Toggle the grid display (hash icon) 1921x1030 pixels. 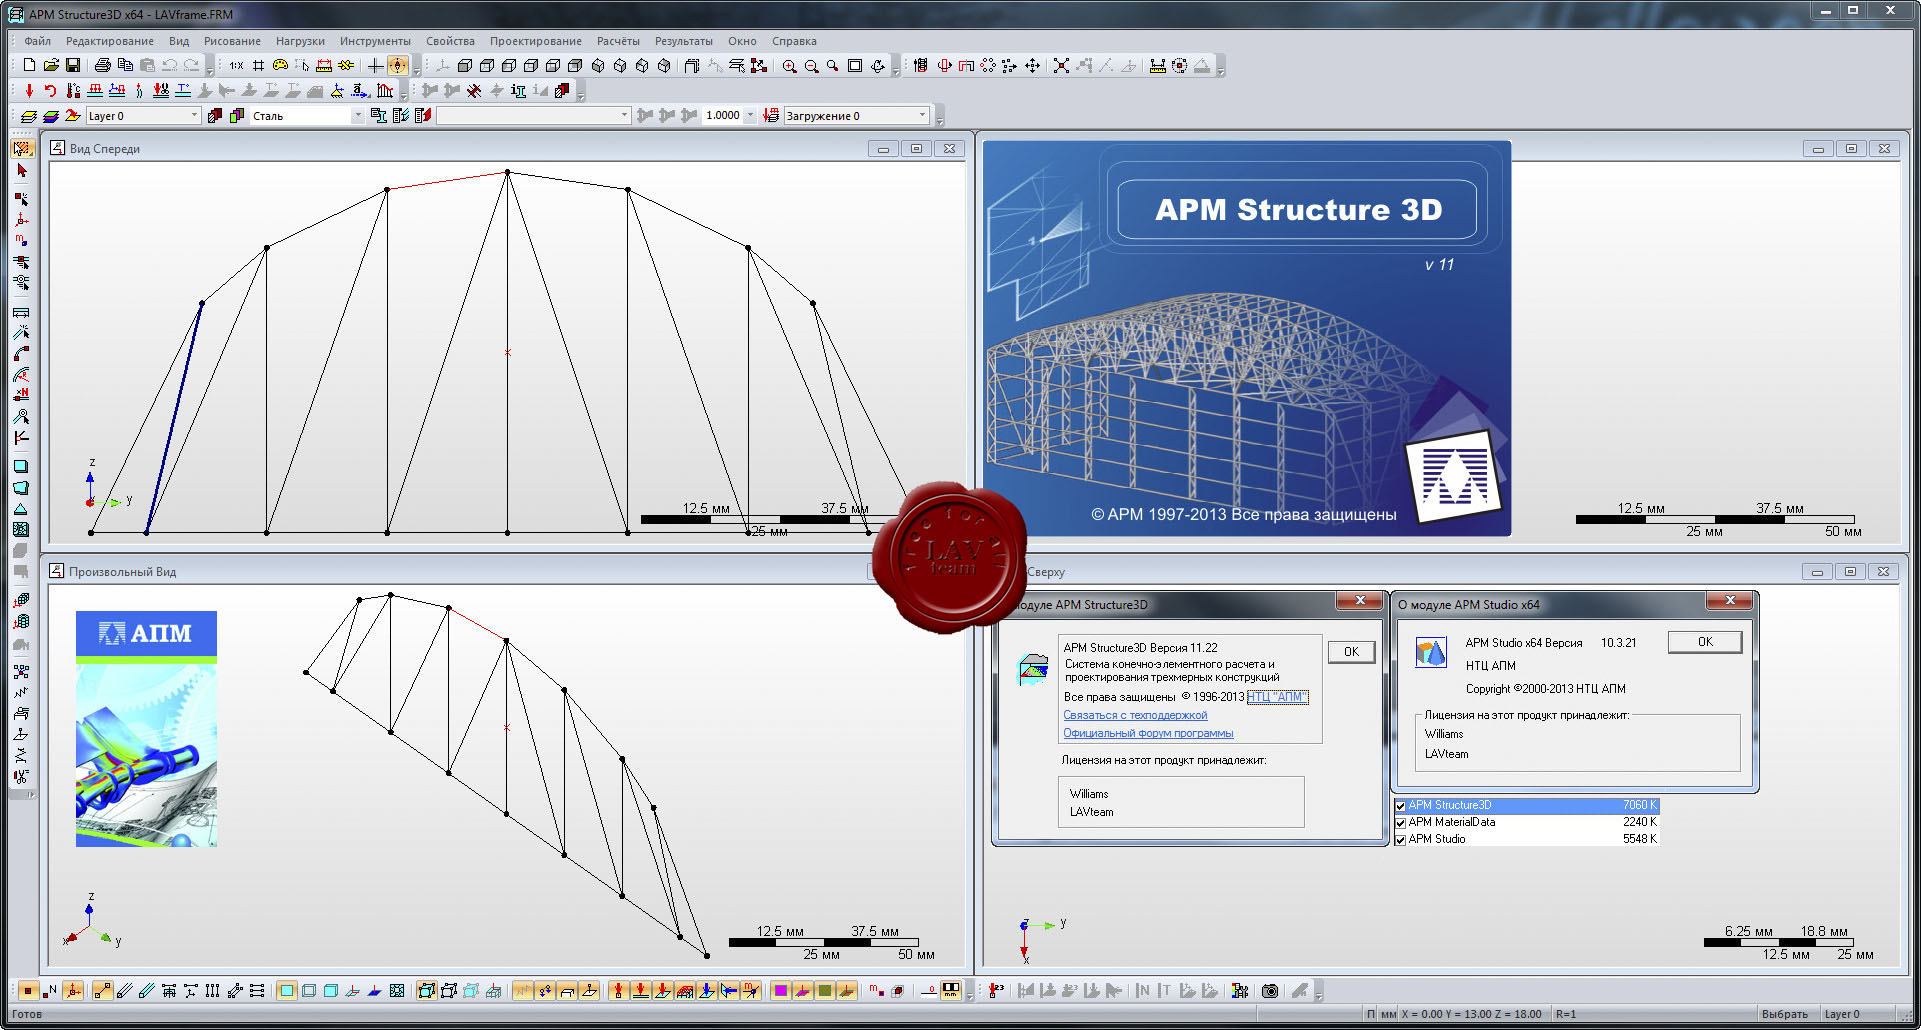pyautogui.click(x=259, y=65)
